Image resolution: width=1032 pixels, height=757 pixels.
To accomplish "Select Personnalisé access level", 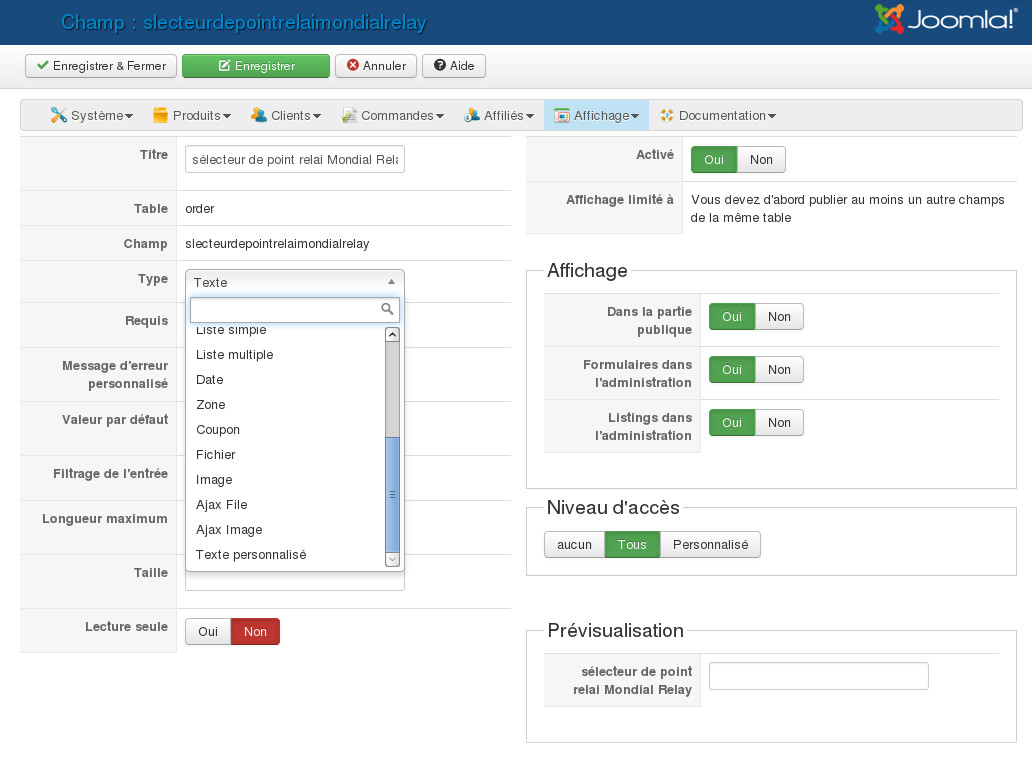I will [x=710, y=544].
